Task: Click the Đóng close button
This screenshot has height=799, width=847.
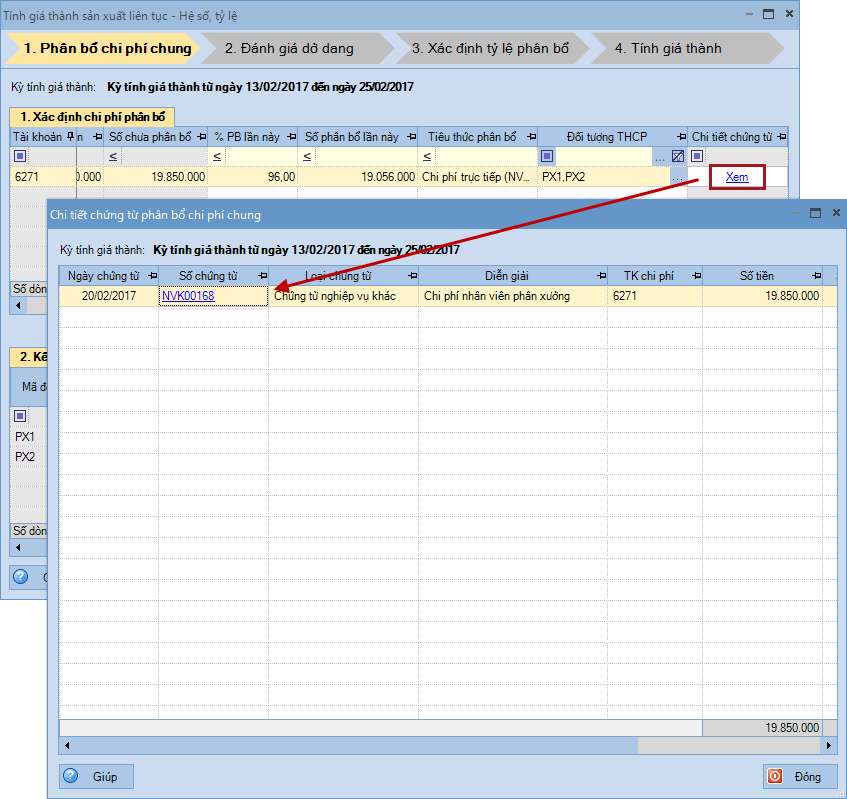Action: 799,776
